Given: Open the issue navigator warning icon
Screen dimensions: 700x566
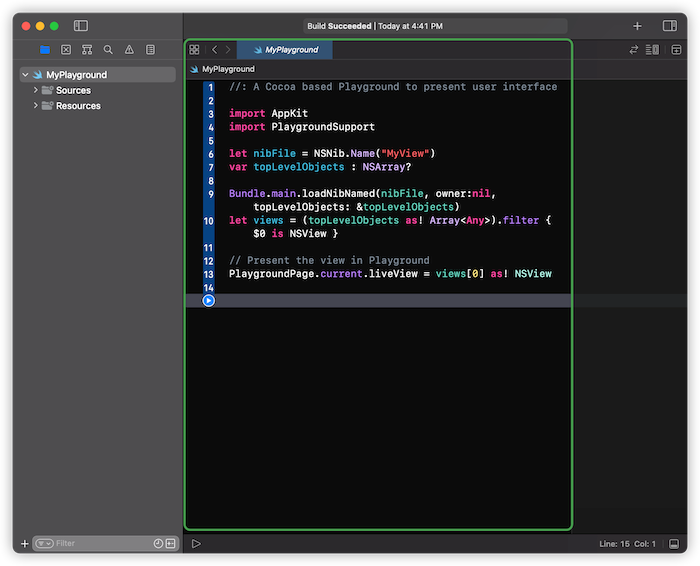Looking at the screenshot, I should click(129, 49).
